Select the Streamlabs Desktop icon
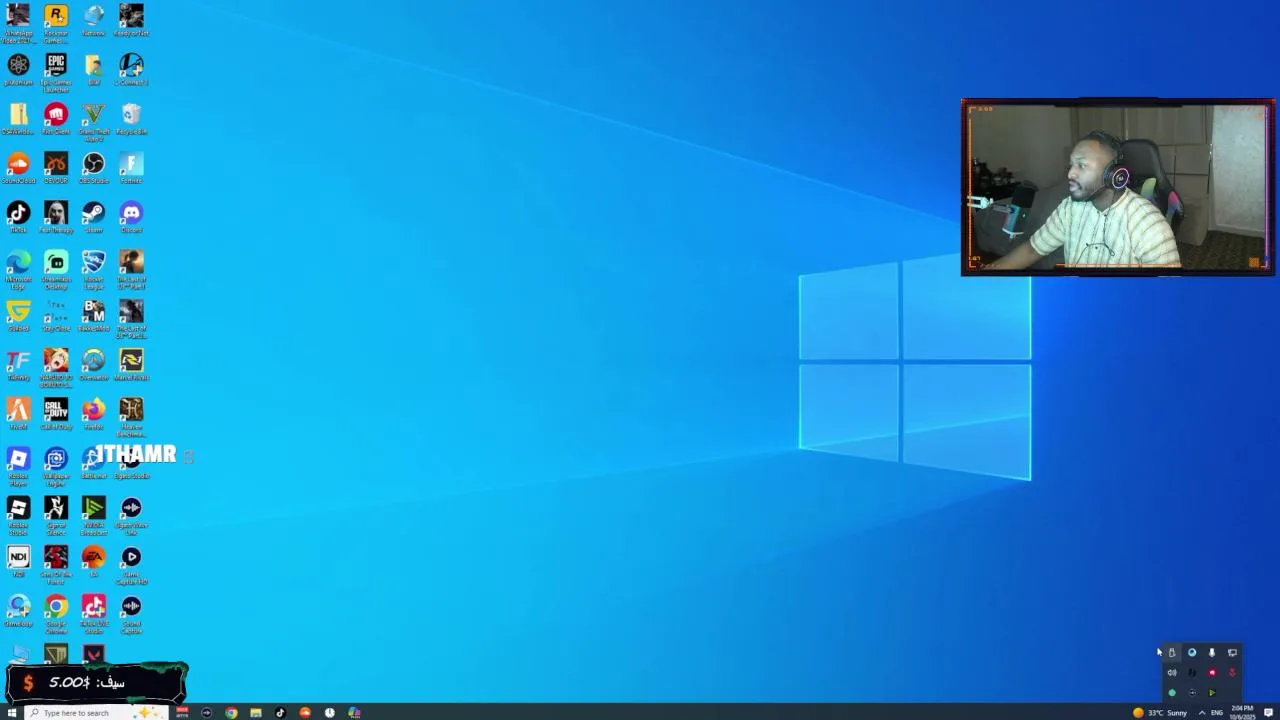 [56, 269]
